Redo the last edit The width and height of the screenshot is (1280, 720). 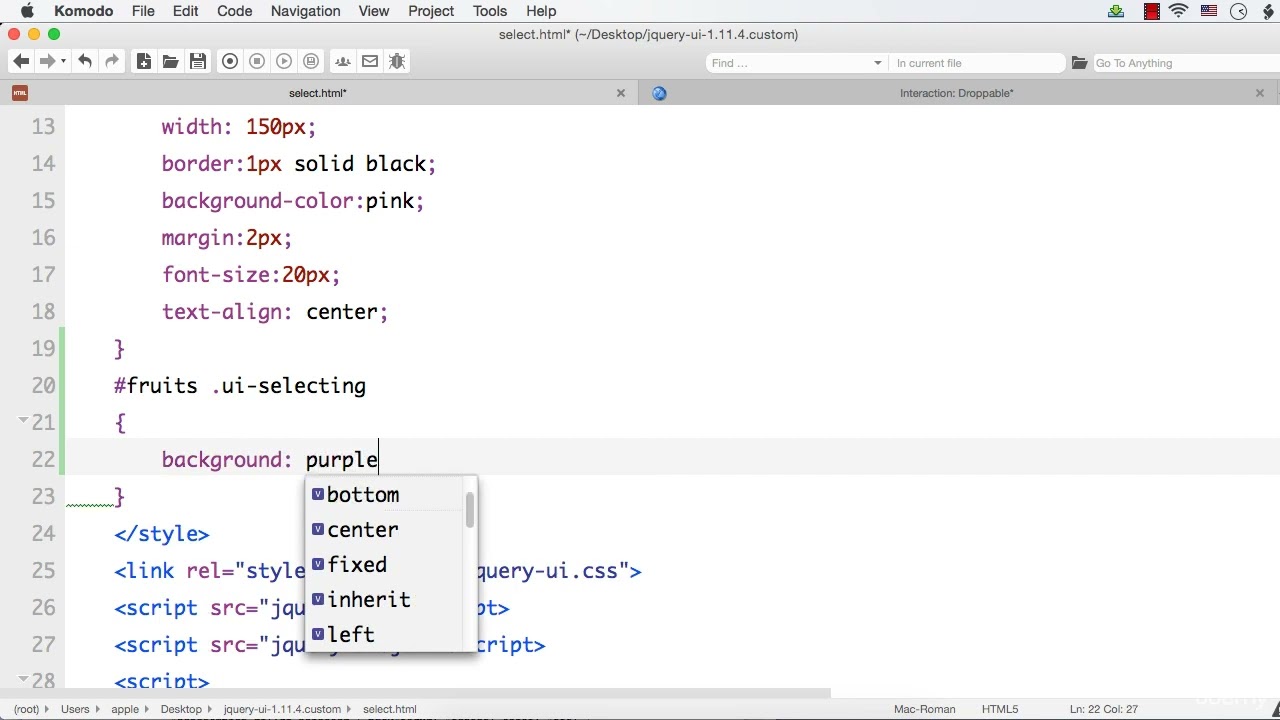(112, 62)
